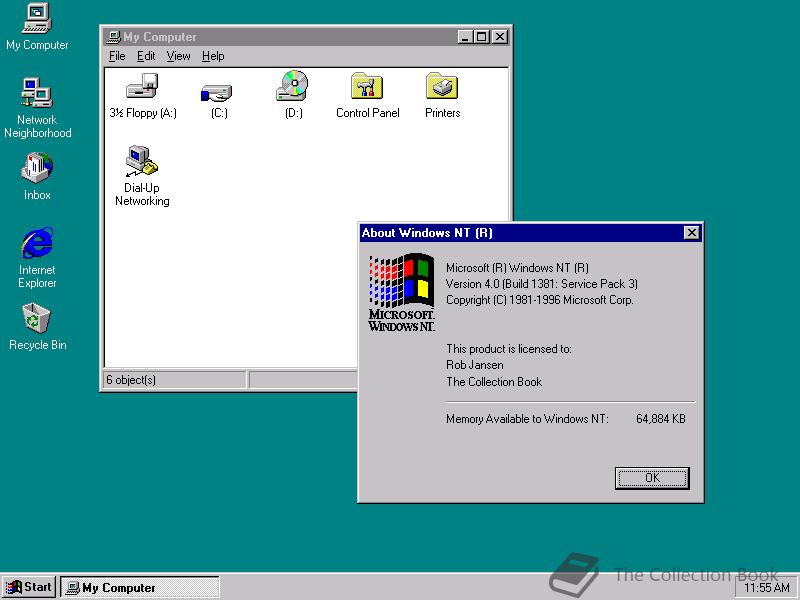Viewport: 800px width, 600px height.
Task: Open the Edit menu in My Computer
Action: [146, 56]
